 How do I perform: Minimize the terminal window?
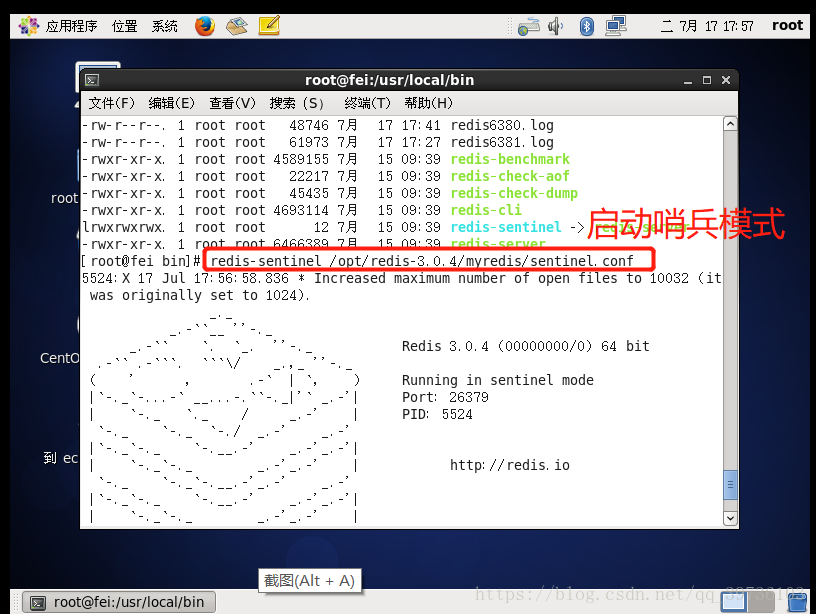coord(688,80)
